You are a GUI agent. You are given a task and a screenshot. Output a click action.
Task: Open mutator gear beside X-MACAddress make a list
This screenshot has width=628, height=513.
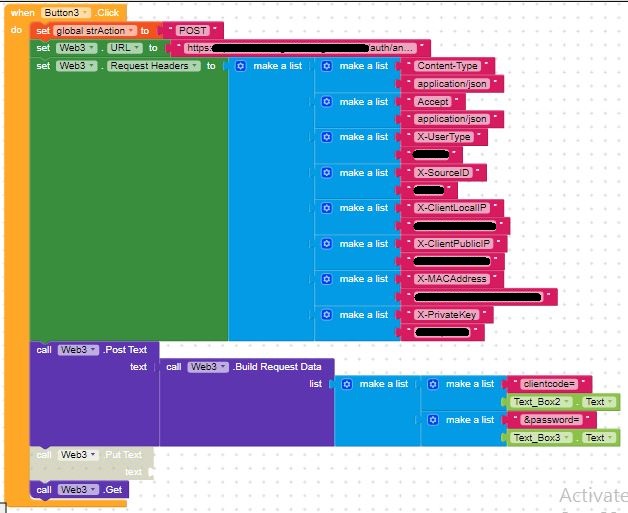pyautogui.click(x=327, y=279)
